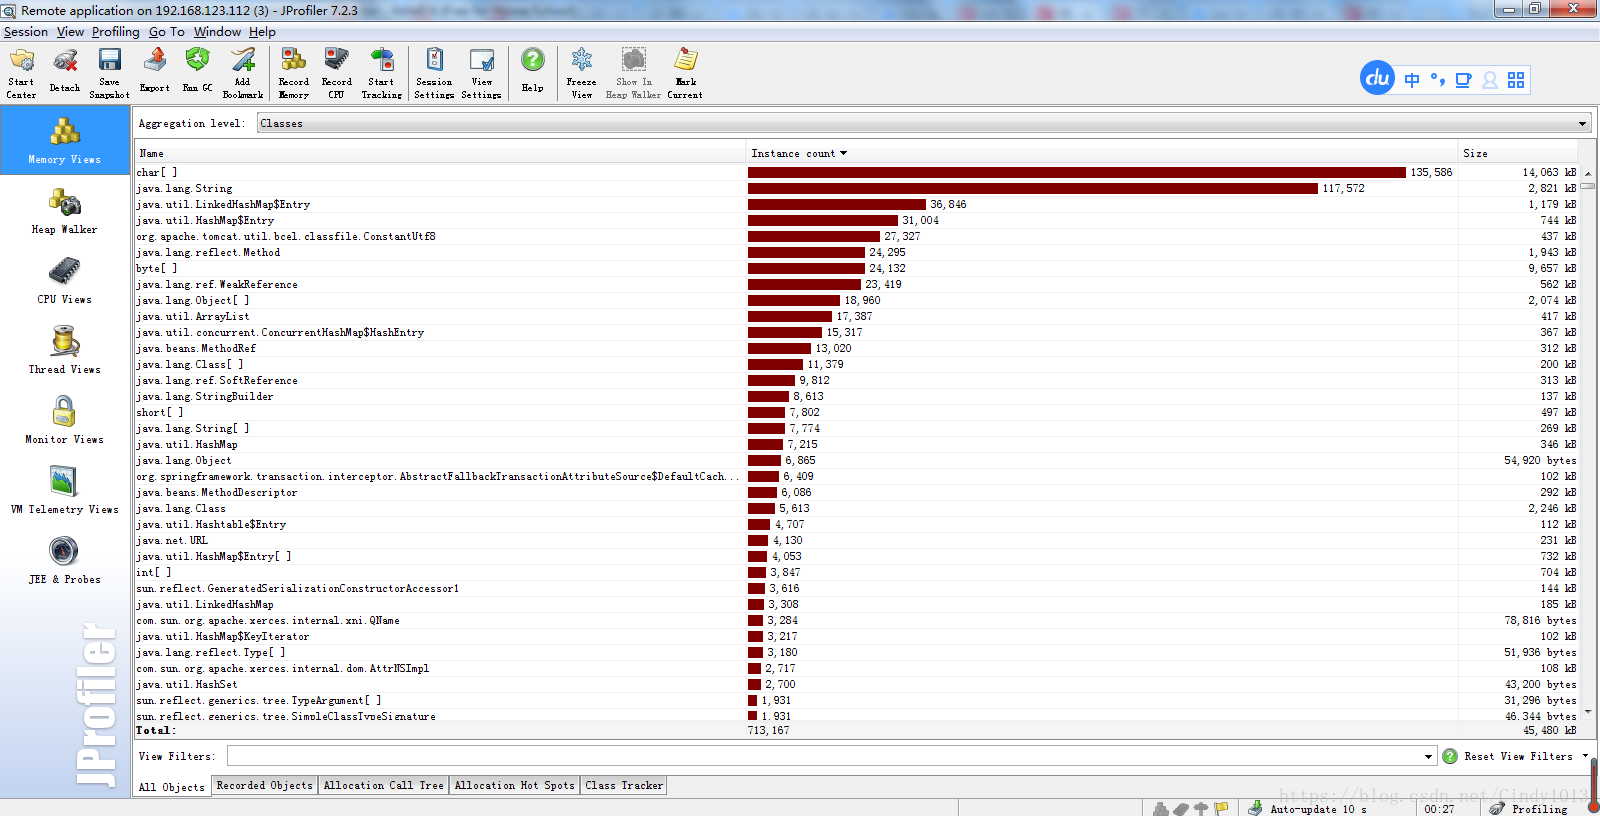Click the Record CPU toolbar icon
Image resolution: width=1600 pixels, height=816 pixels.
coord(336,73)
